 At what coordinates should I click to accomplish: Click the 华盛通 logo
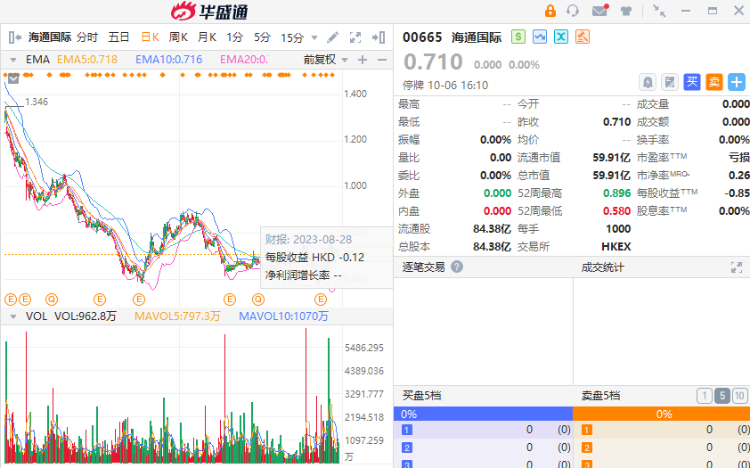click(x=210, y=11)
